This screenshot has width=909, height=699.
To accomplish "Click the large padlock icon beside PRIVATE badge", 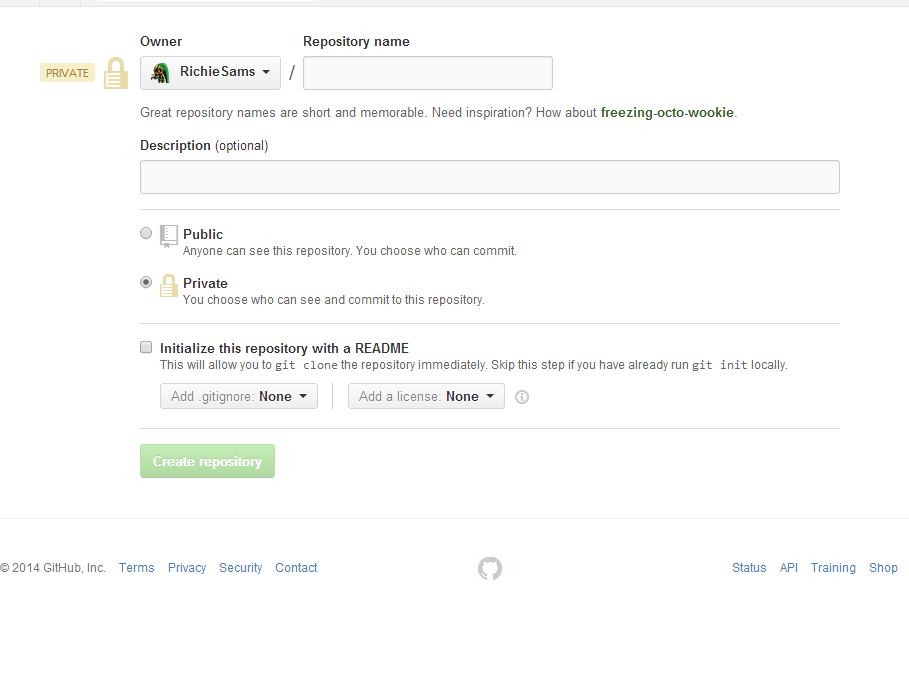I will coord(115,73).
